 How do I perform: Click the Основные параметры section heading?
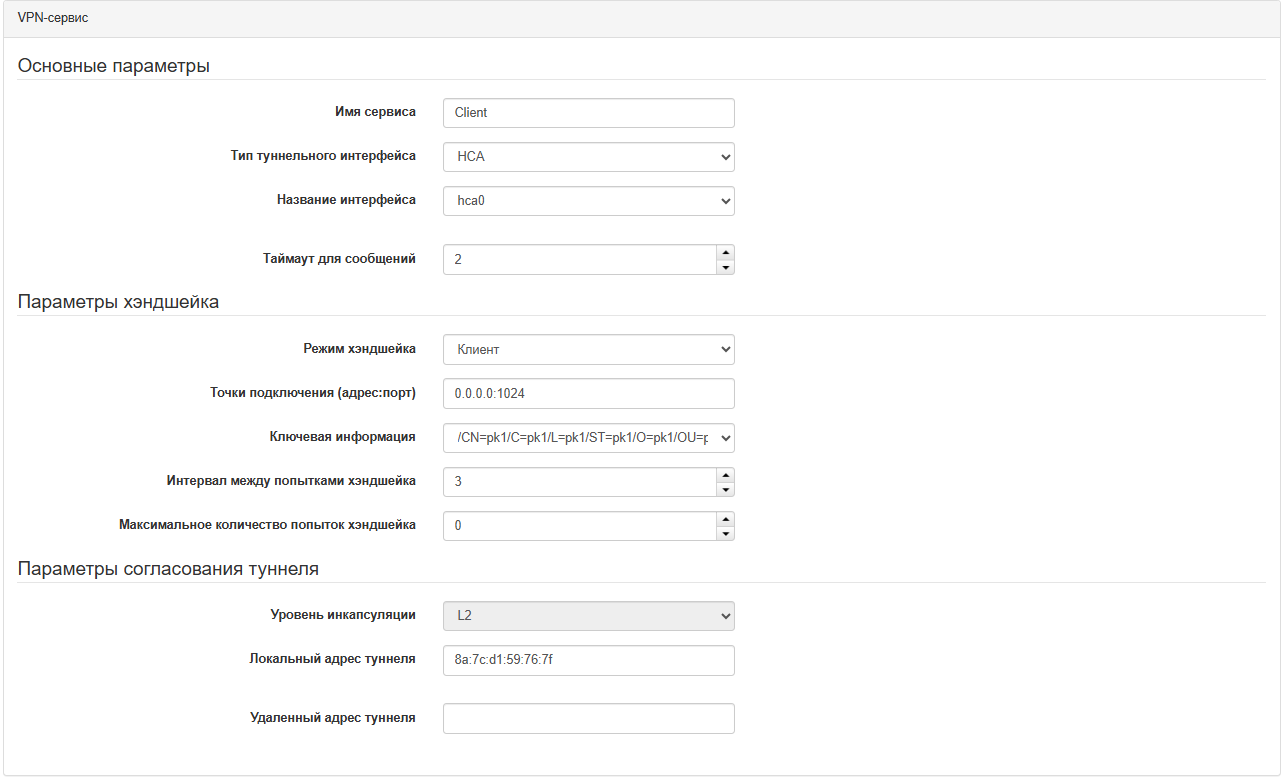pyautogui.click(x=114, y=67)
